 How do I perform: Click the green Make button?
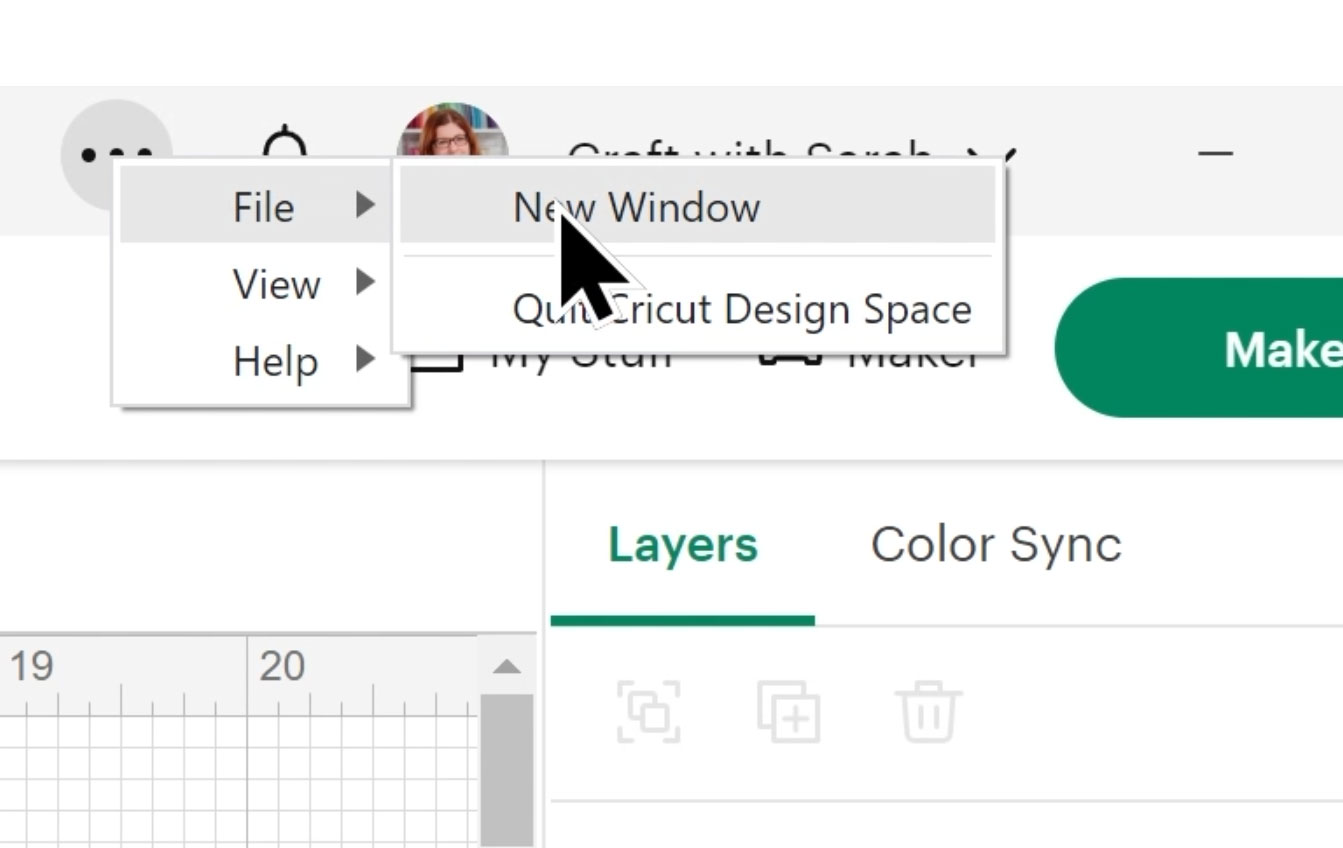pyautogui.click(x=1200, y=348)
